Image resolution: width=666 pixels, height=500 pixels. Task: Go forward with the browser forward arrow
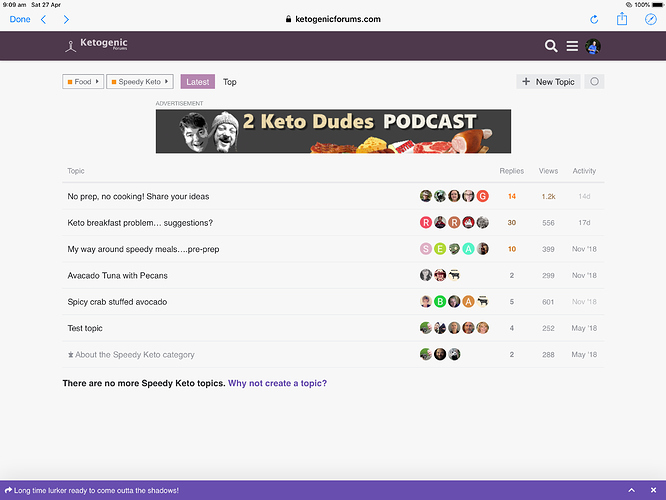pyautogui.click(x=66, y=19)
